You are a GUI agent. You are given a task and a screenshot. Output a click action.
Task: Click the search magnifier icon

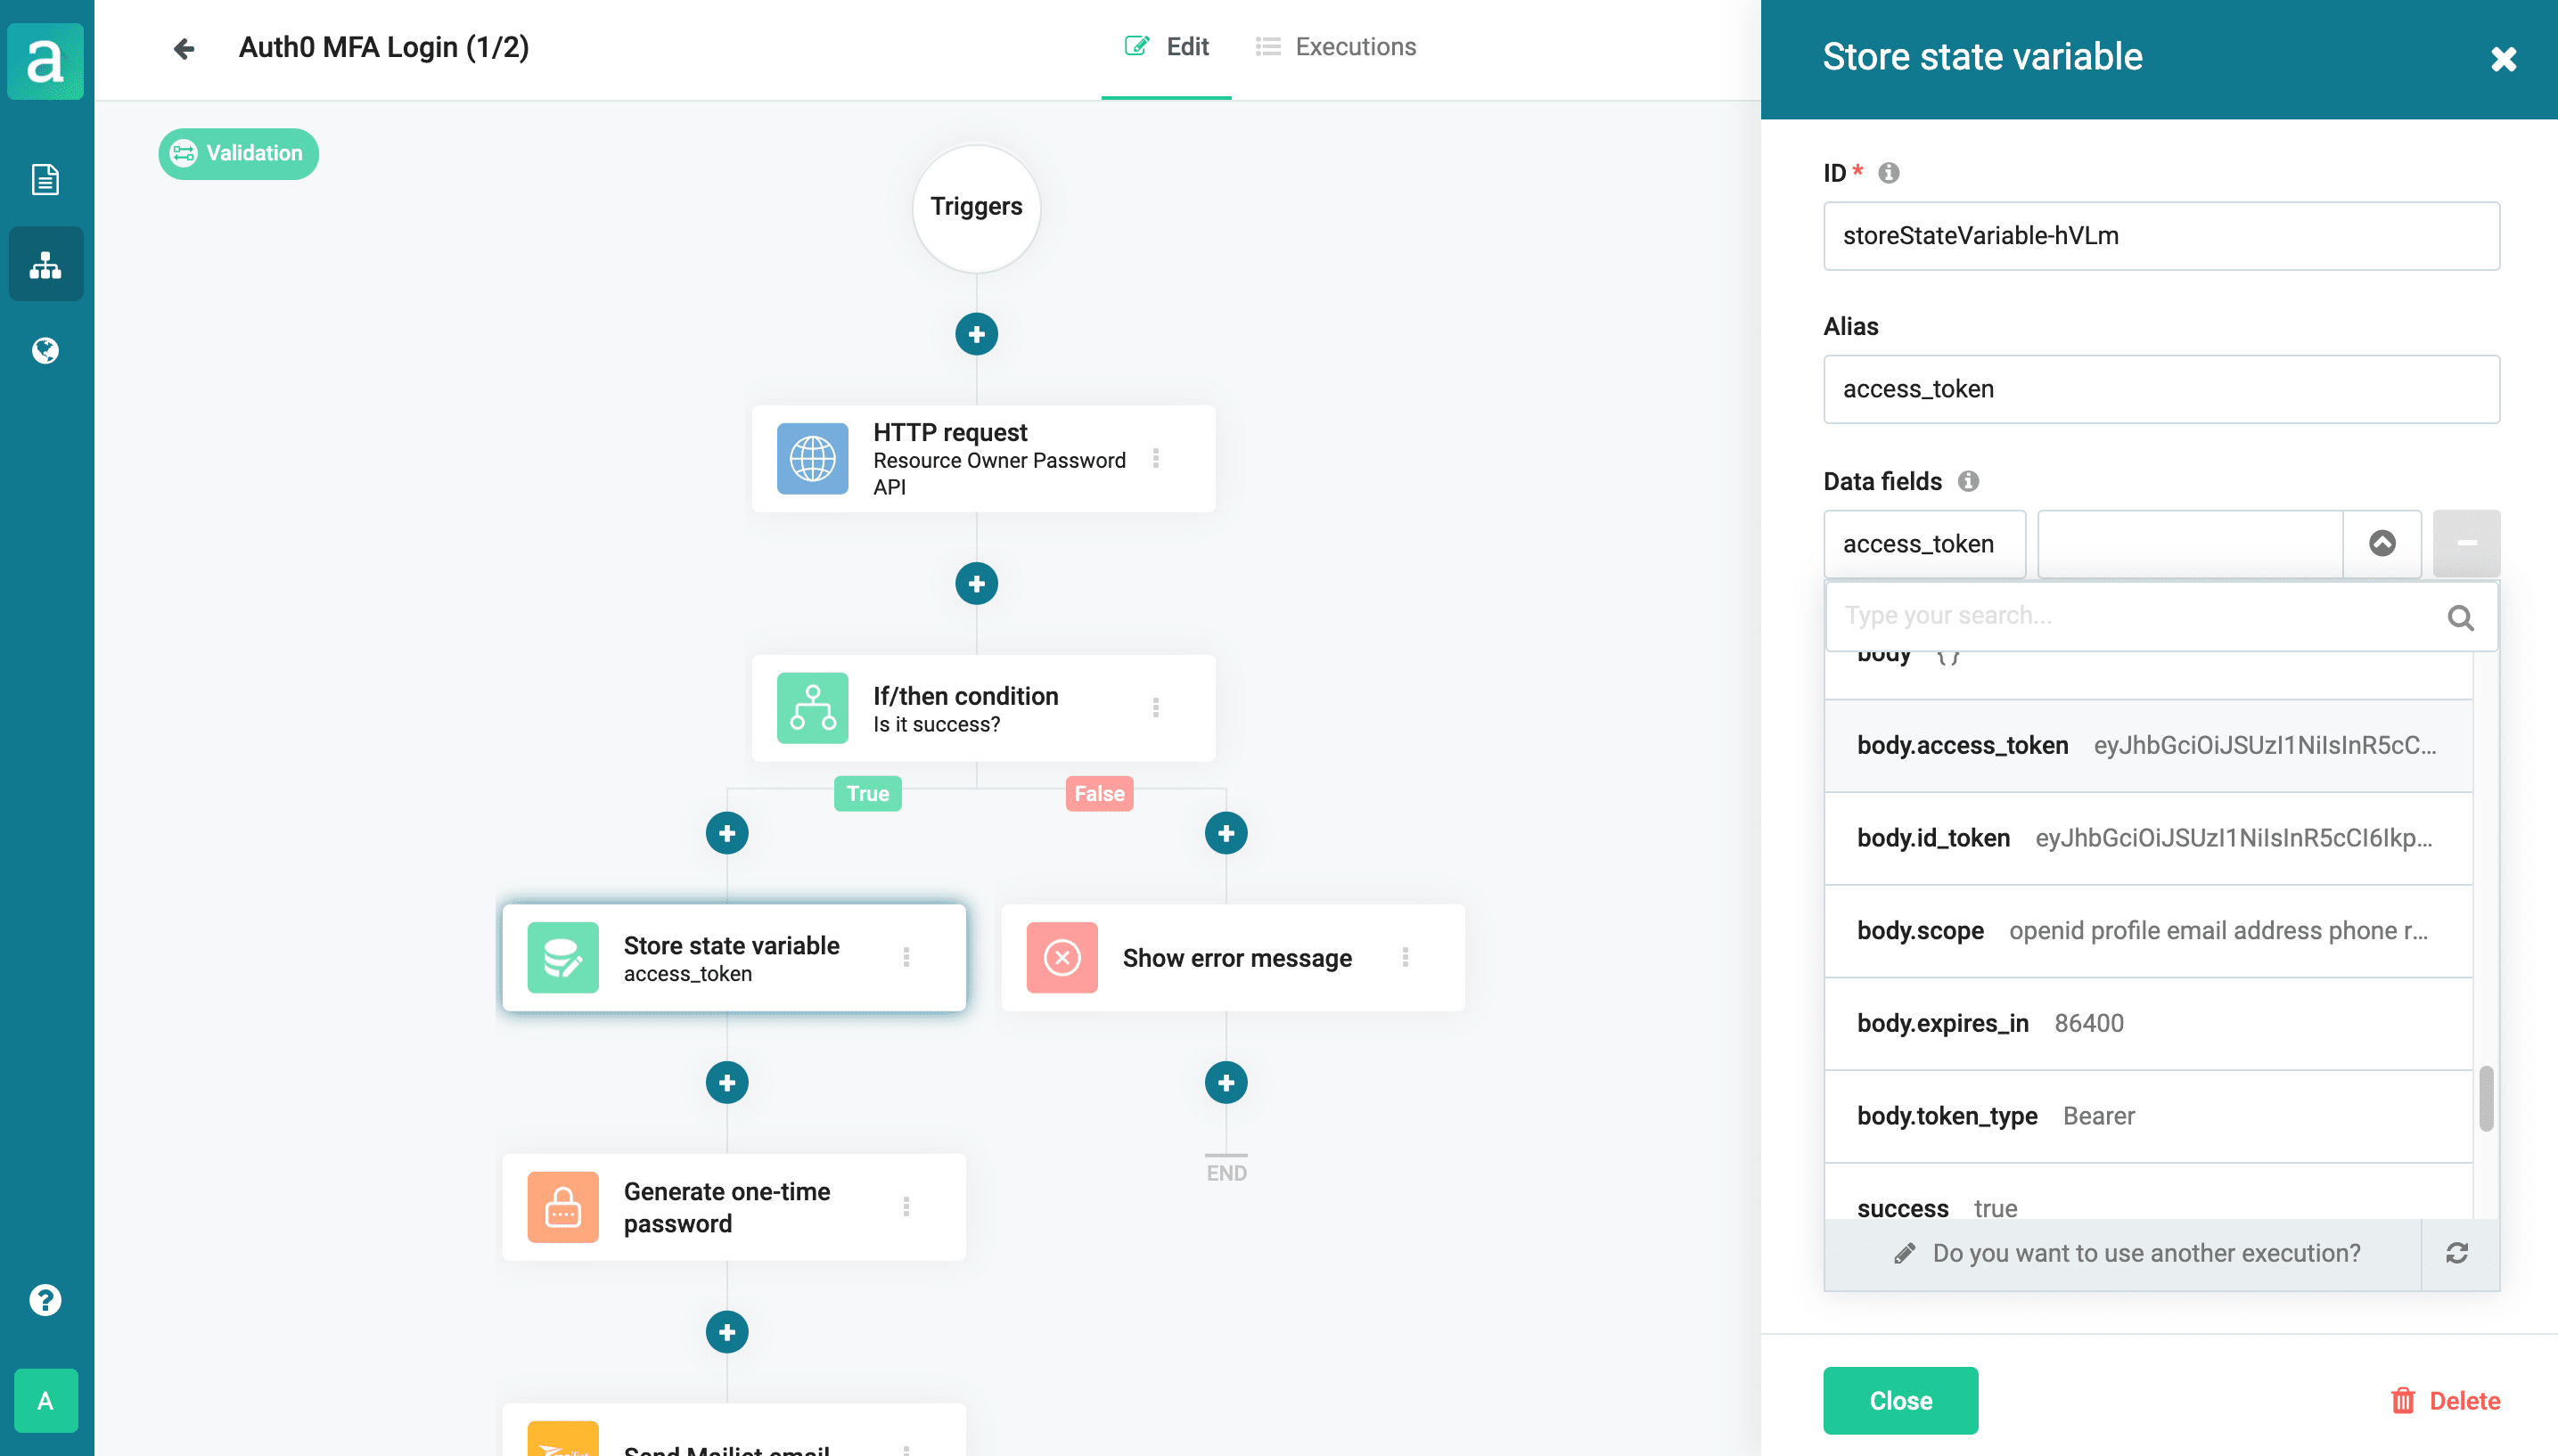(2460, 618)
